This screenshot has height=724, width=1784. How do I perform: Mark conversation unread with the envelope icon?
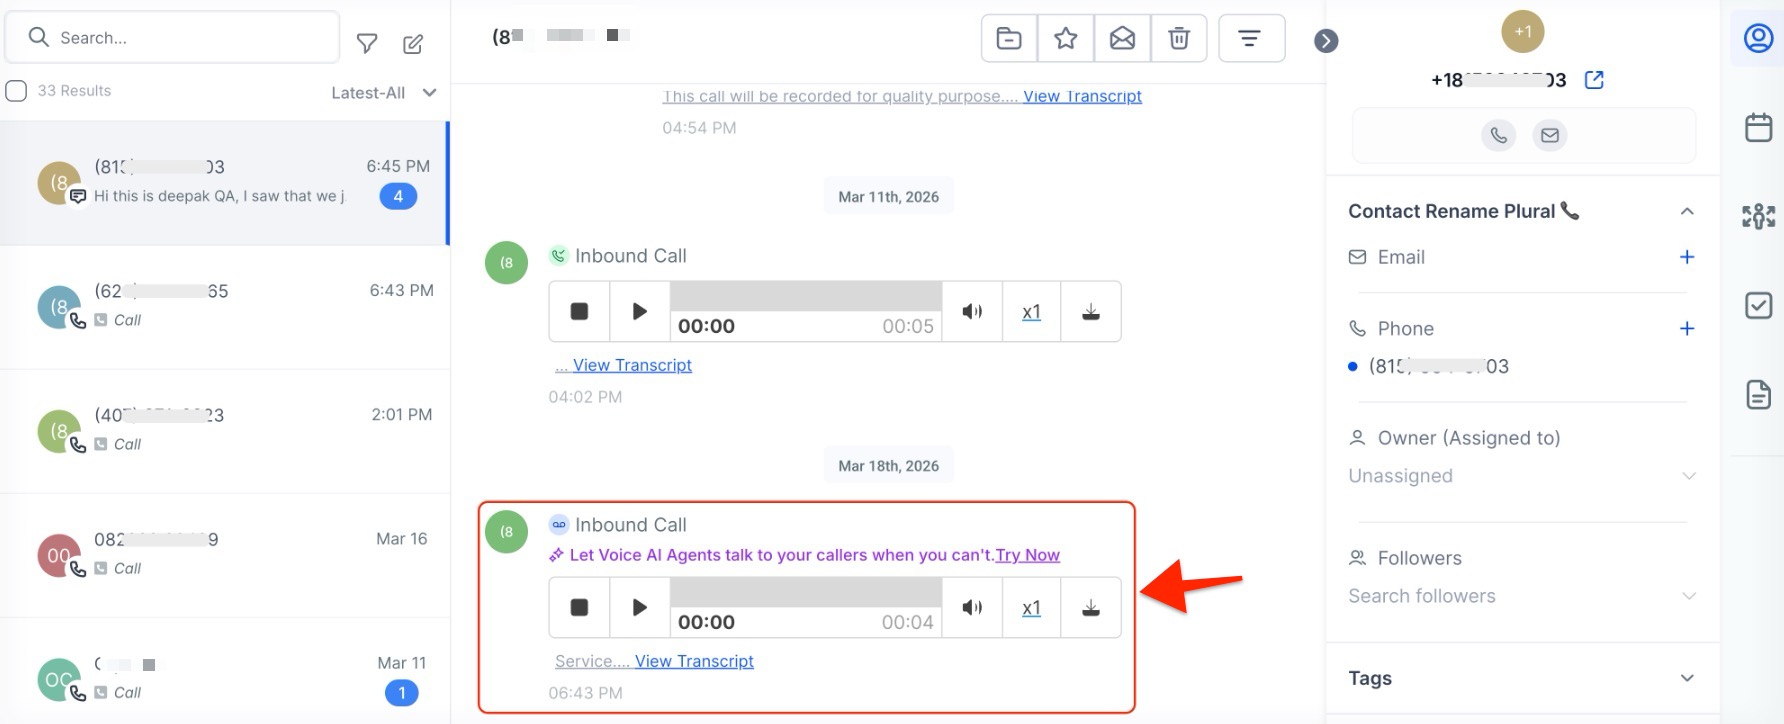pyautogui.click(x=1122, y=39)
